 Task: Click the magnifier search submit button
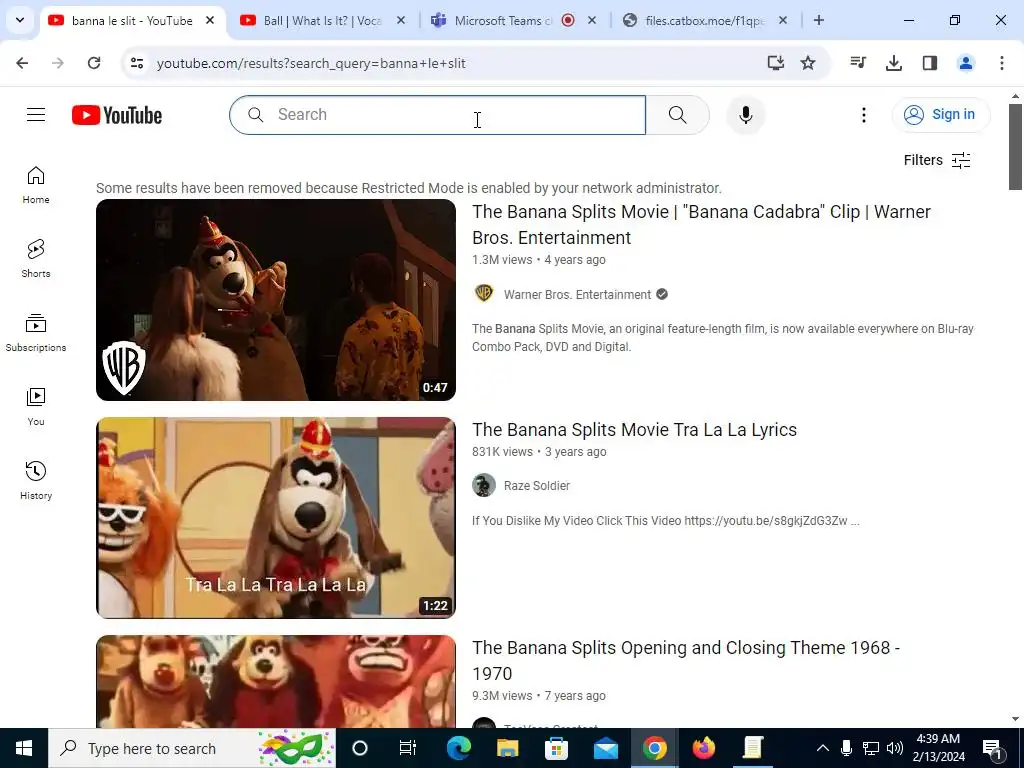[677, 115]
